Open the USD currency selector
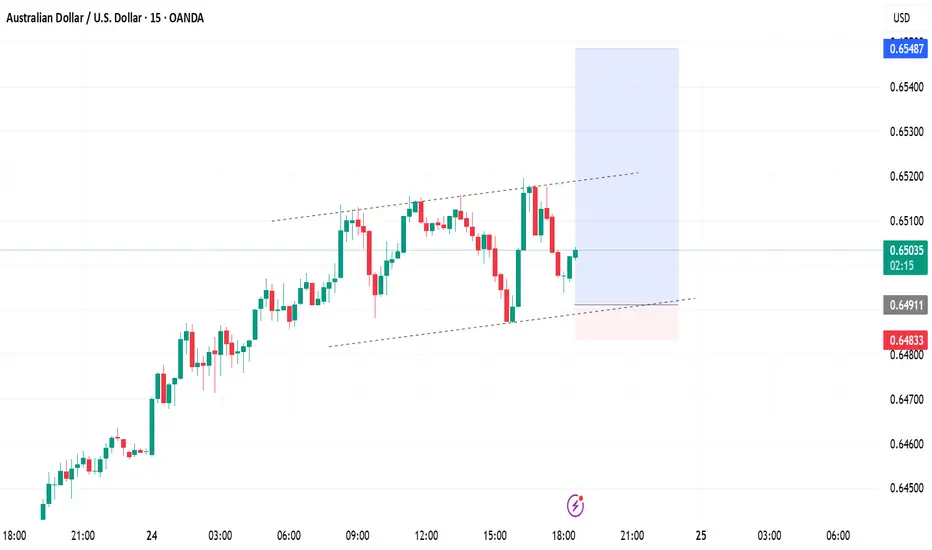The height and width of the screenshot is (550, 932). [901, 18]
